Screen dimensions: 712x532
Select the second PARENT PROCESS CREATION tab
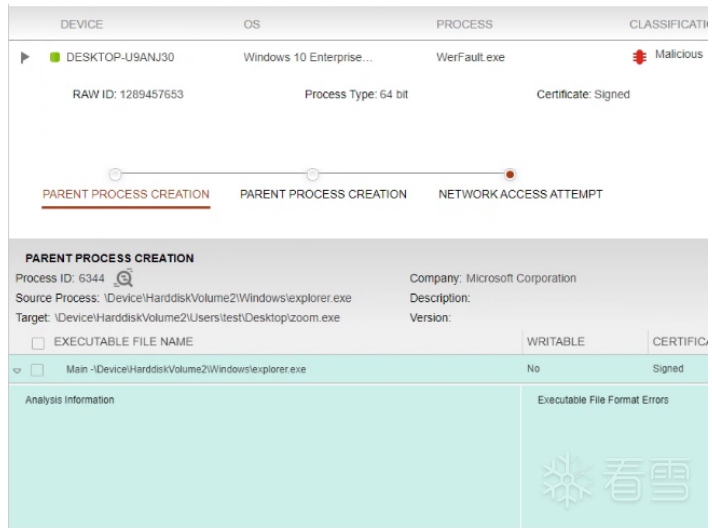(323, 194)
